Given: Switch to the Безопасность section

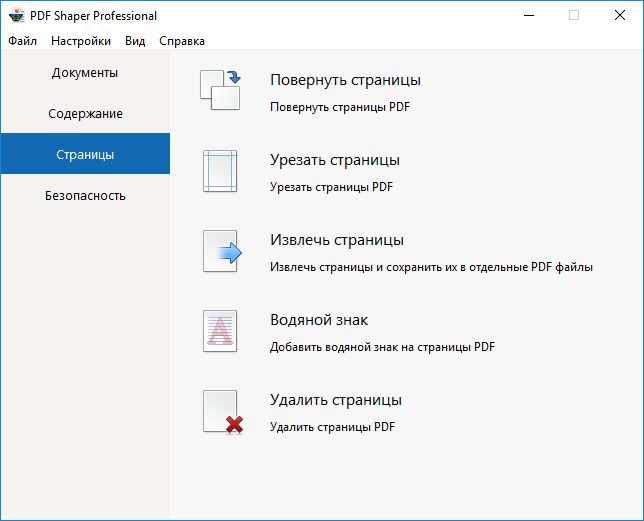Looking at the screenshot, I should pos(85,196).
